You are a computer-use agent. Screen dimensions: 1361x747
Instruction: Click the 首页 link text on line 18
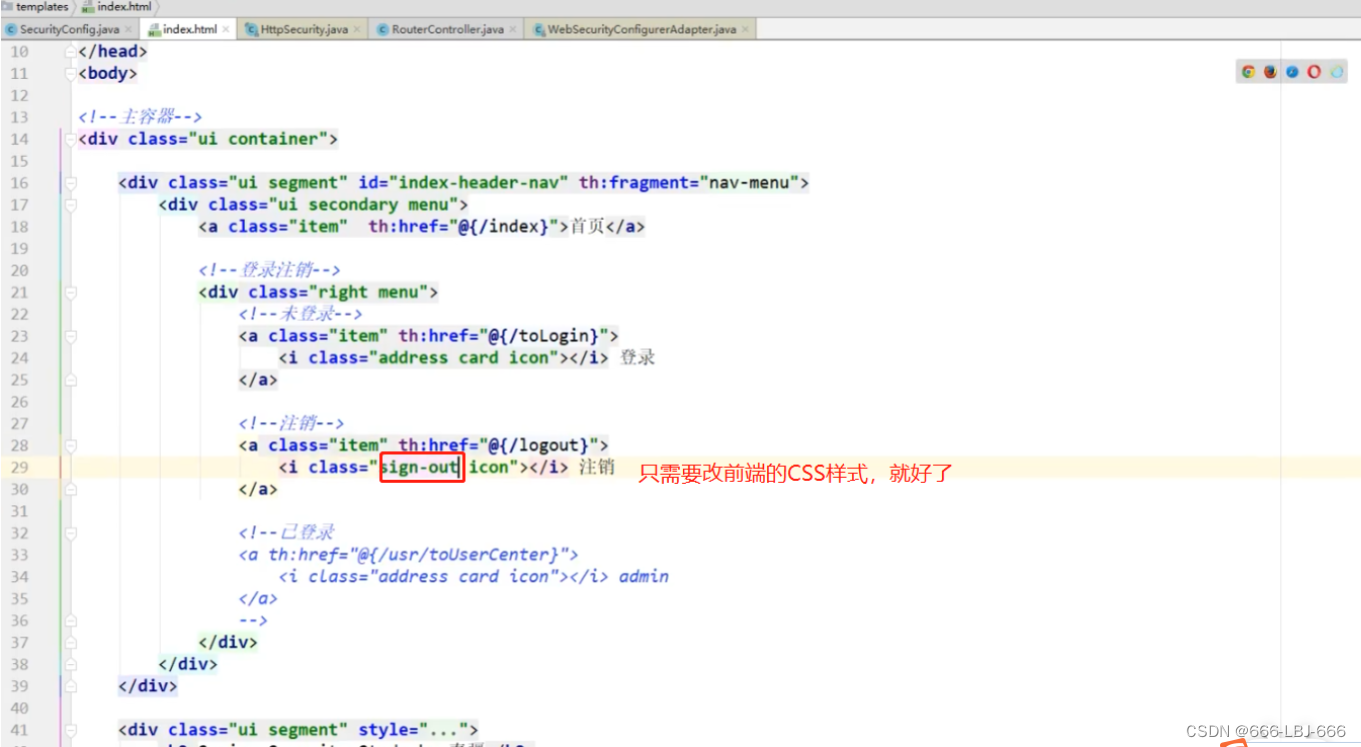pyautogui.click(x=587, y=226)
